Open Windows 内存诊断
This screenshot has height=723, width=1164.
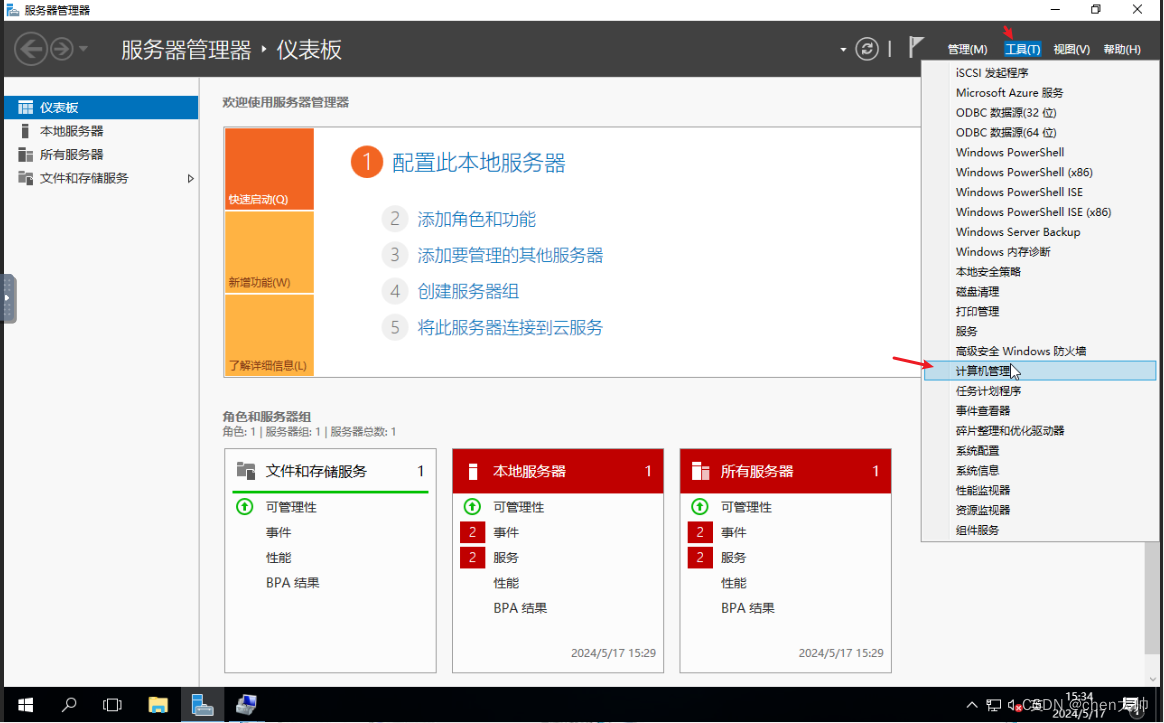tap(1039, 252)
